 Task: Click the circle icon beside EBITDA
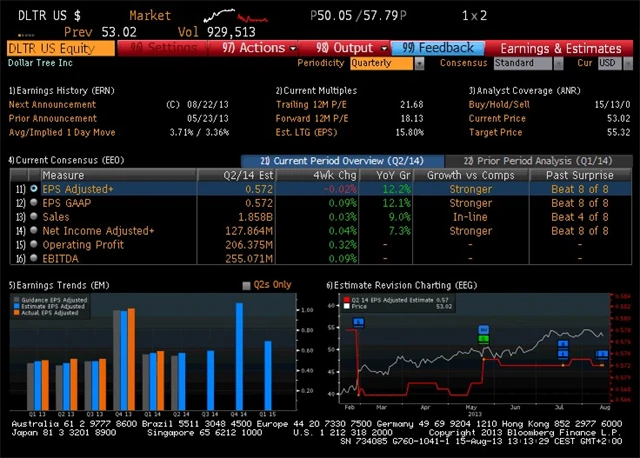34,257
